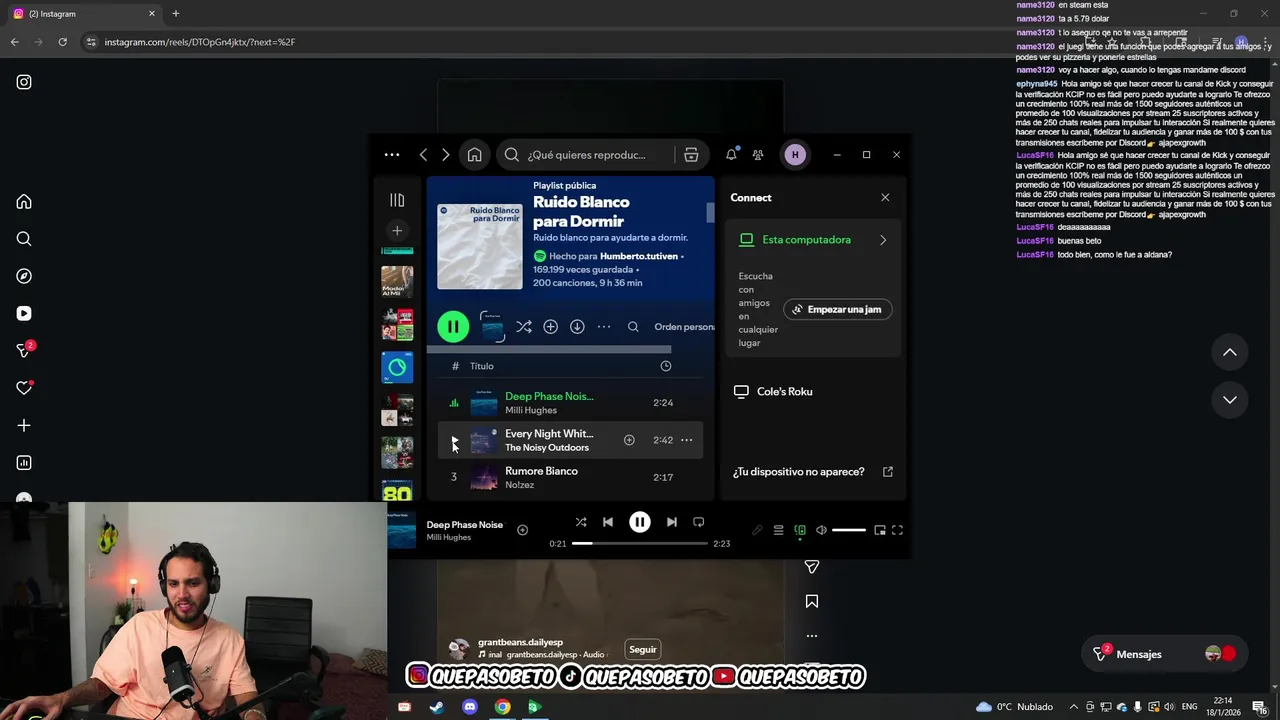Add Every Night White Noise to liked songs
1280x720 pixels.
point(629,440)
